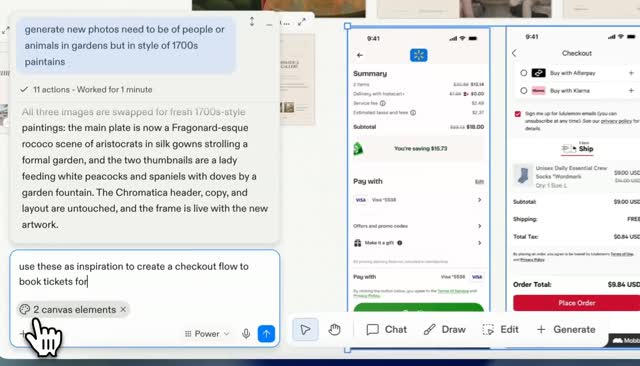Expand Offers and promo codes row
The image size is (640, 366).
[418, 226]
